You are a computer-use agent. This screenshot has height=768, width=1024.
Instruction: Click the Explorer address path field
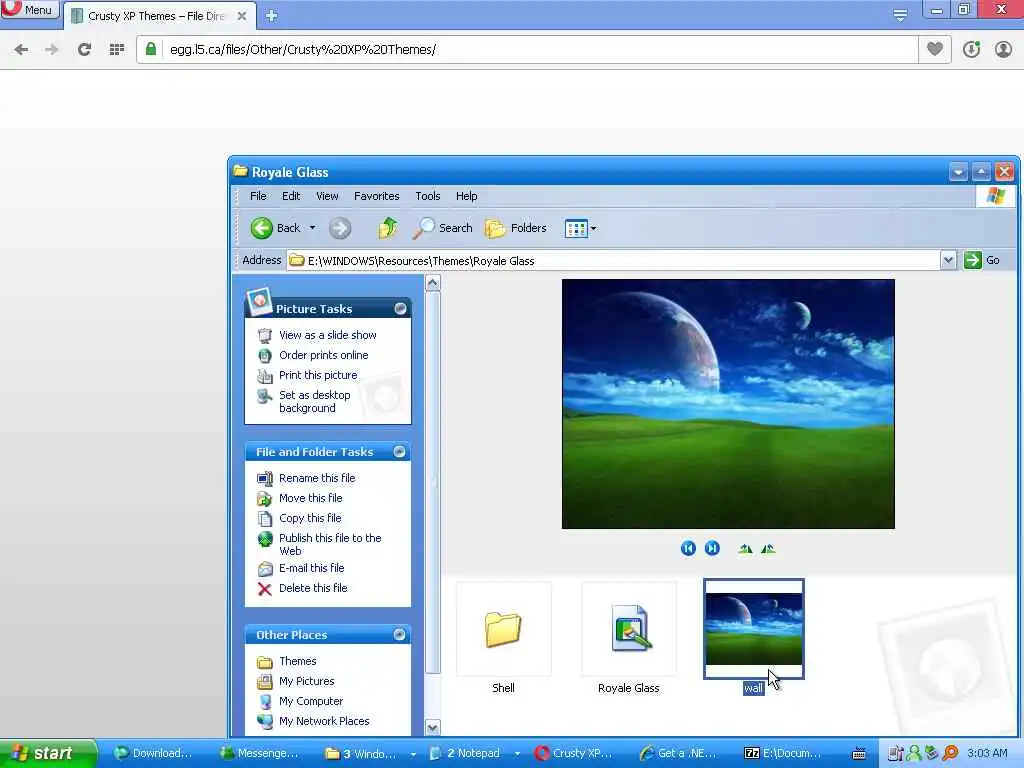(x=614, y=261)
